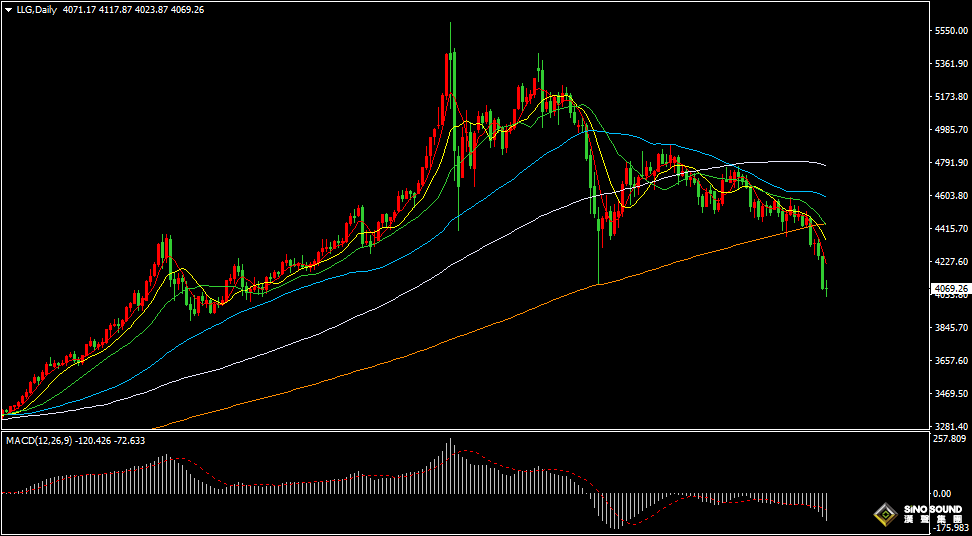Click the 4603.80 price axis label
The width and height of the screenshot is (972, 536).
(x=954, y=196)
